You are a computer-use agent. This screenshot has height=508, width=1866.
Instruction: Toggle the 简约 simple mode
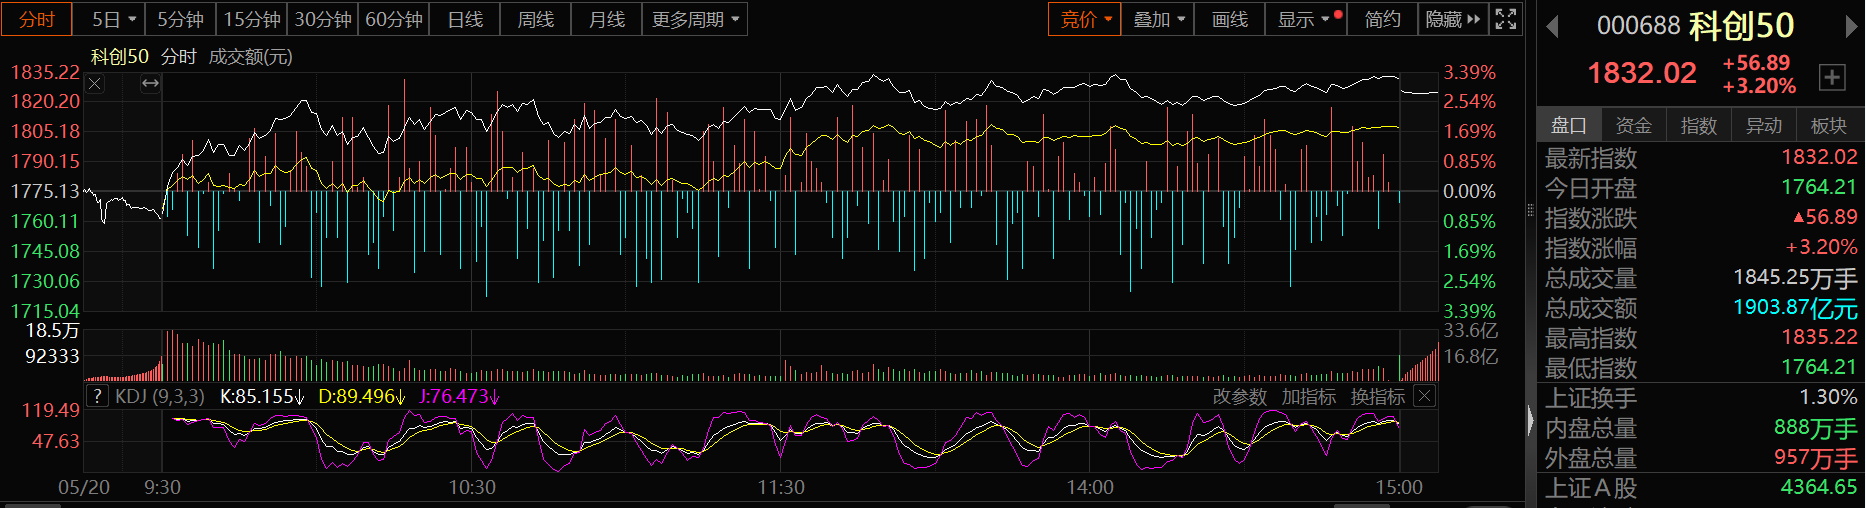pyautogui.click(x=1382, y=19)
